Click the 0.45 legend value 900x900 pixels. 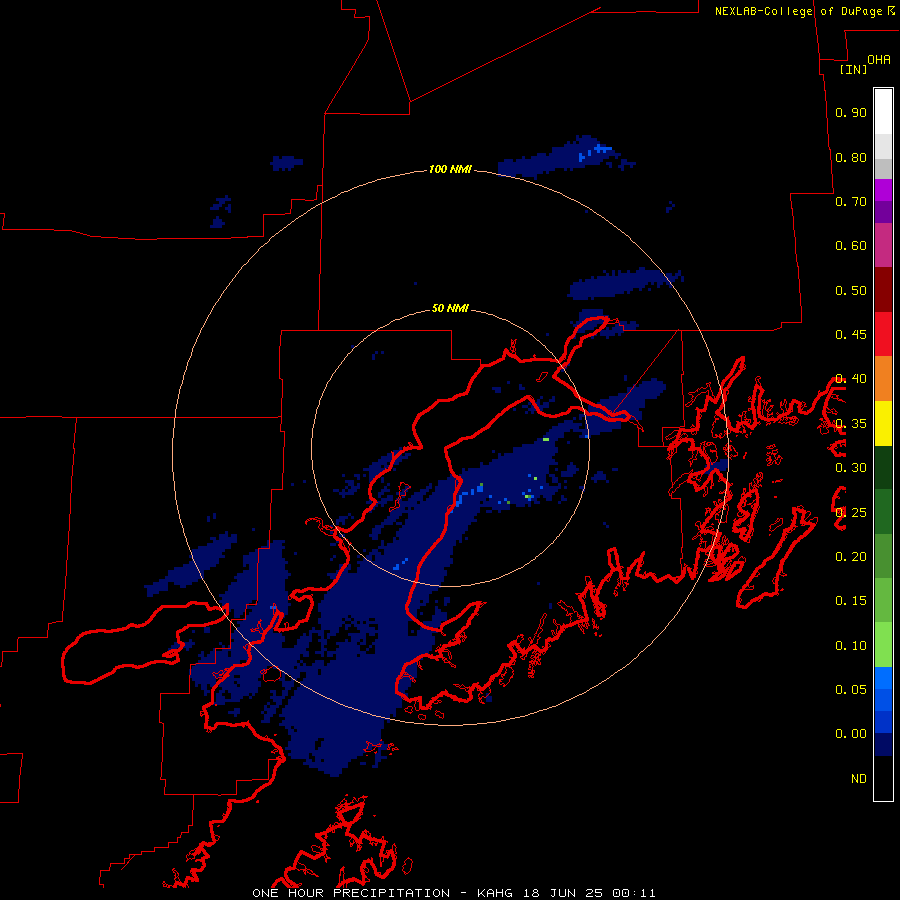851,335
